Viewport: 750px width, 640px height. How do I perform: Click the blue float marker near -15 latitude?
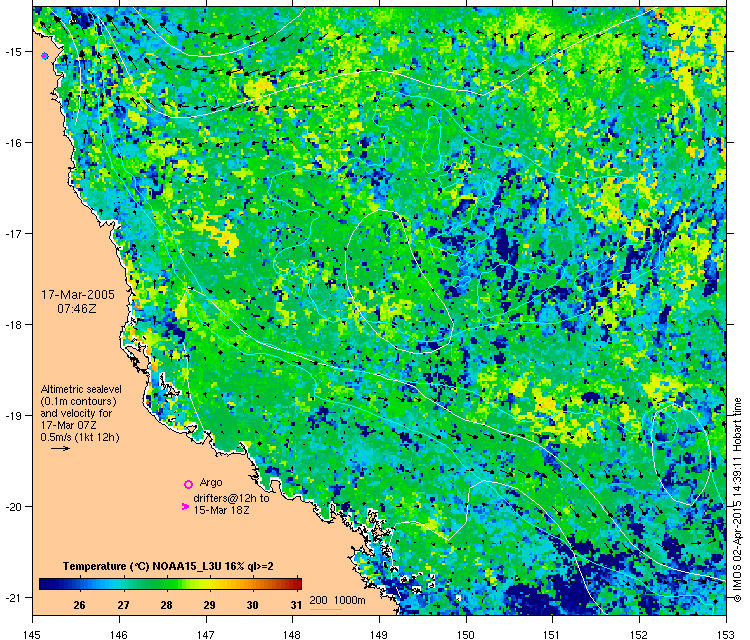pos(45,56)
